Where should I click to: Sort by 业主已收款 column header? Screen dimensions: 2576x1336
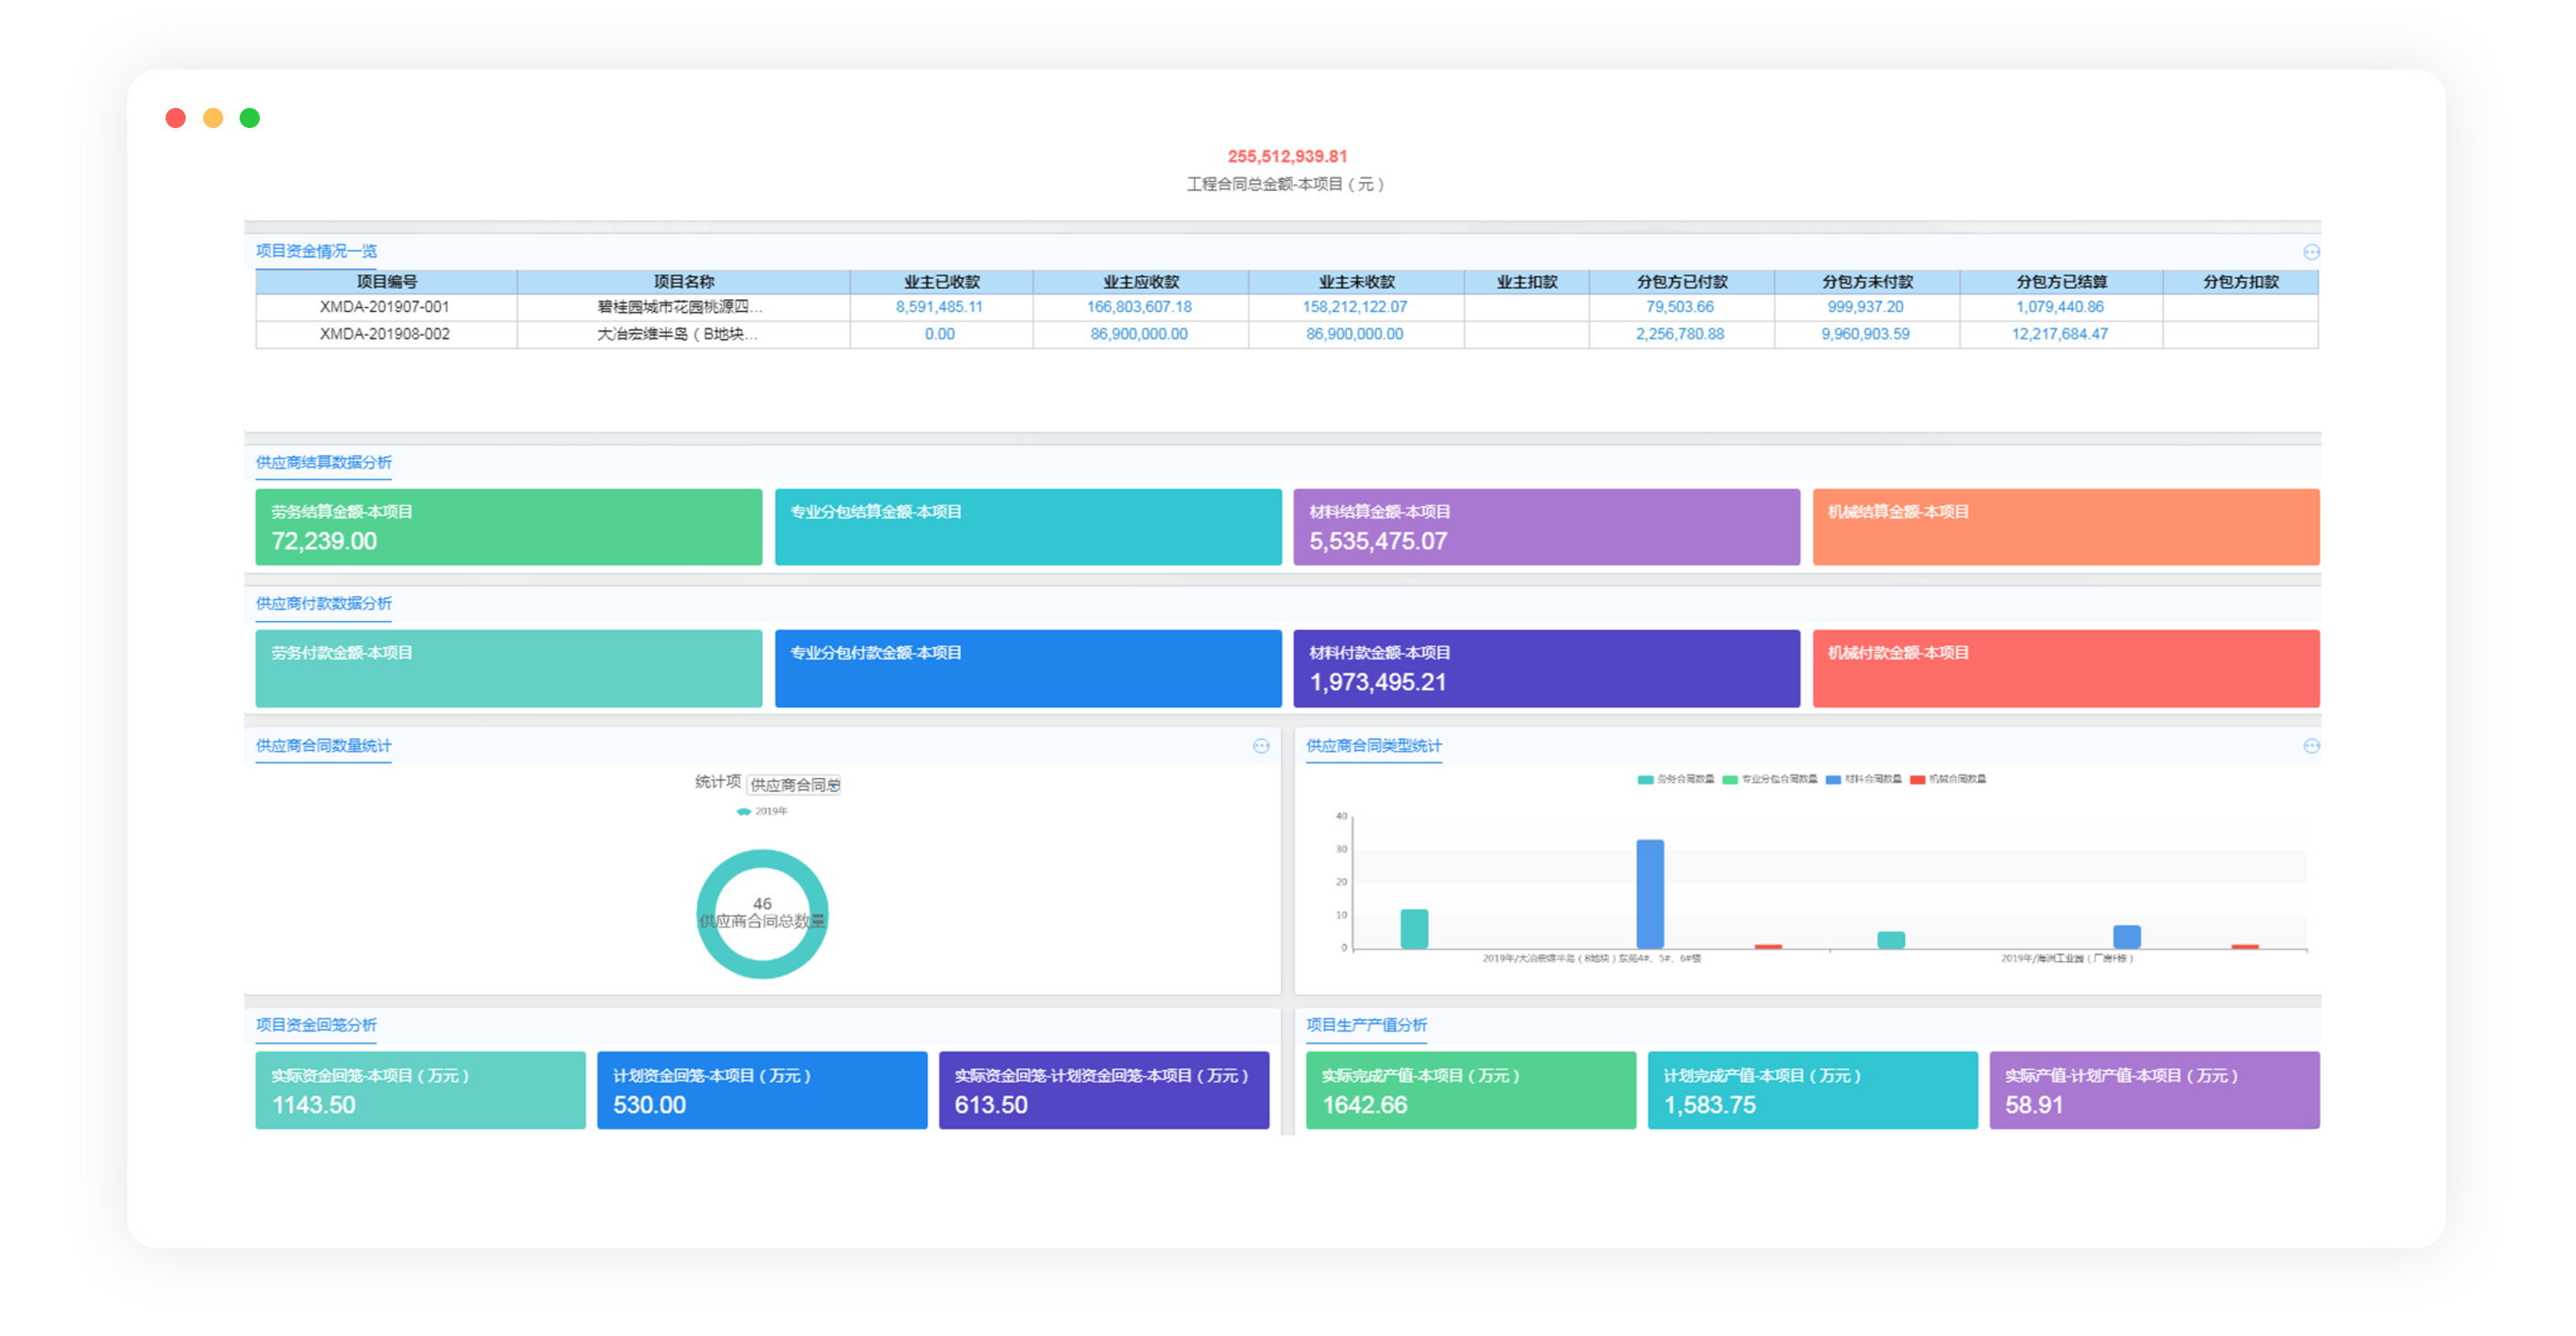(x=941, y=282)
